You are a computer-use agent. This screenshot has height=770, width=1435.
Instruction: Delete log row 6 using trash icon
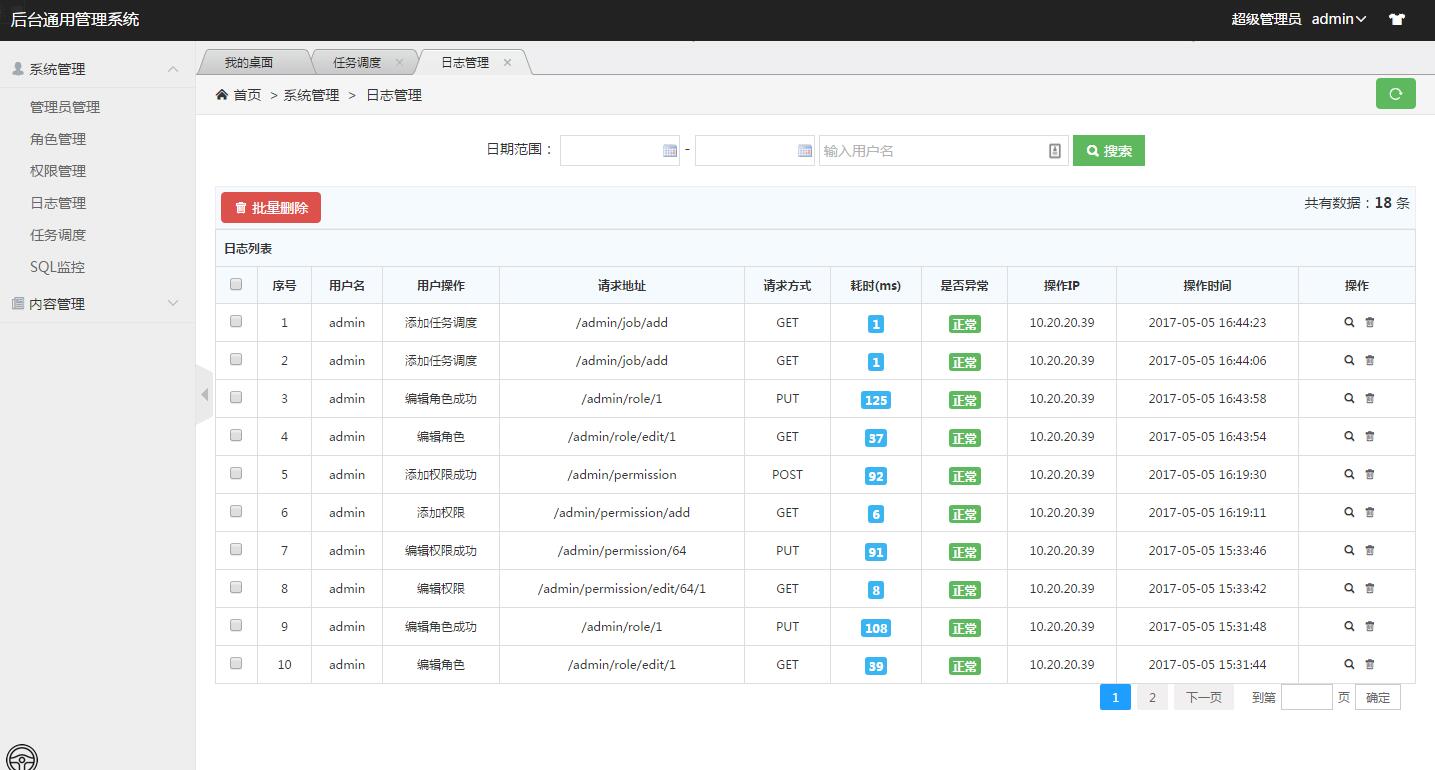(x=1370, y=512)
